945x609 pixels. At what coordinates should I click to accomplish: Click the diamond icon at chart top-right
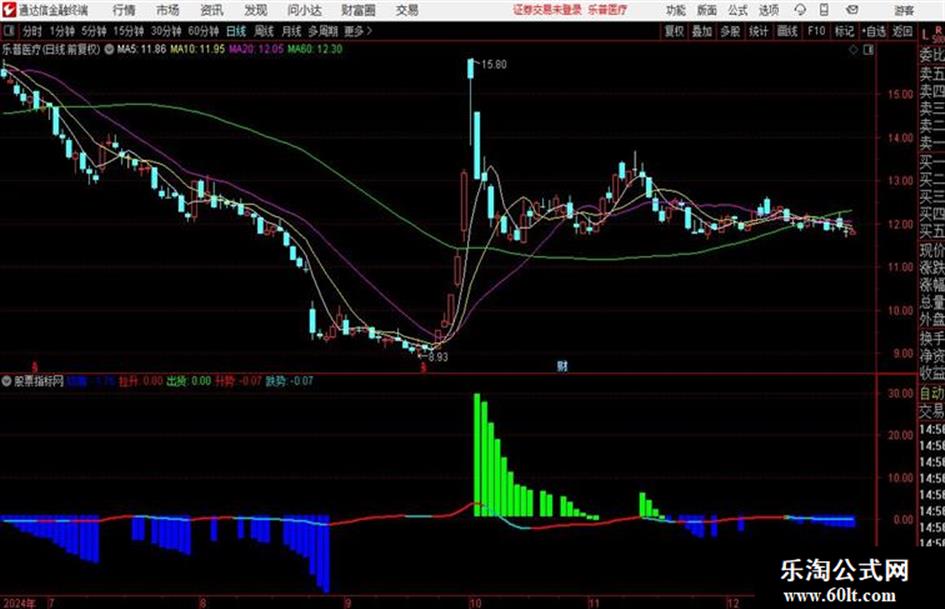coord(853,50)
